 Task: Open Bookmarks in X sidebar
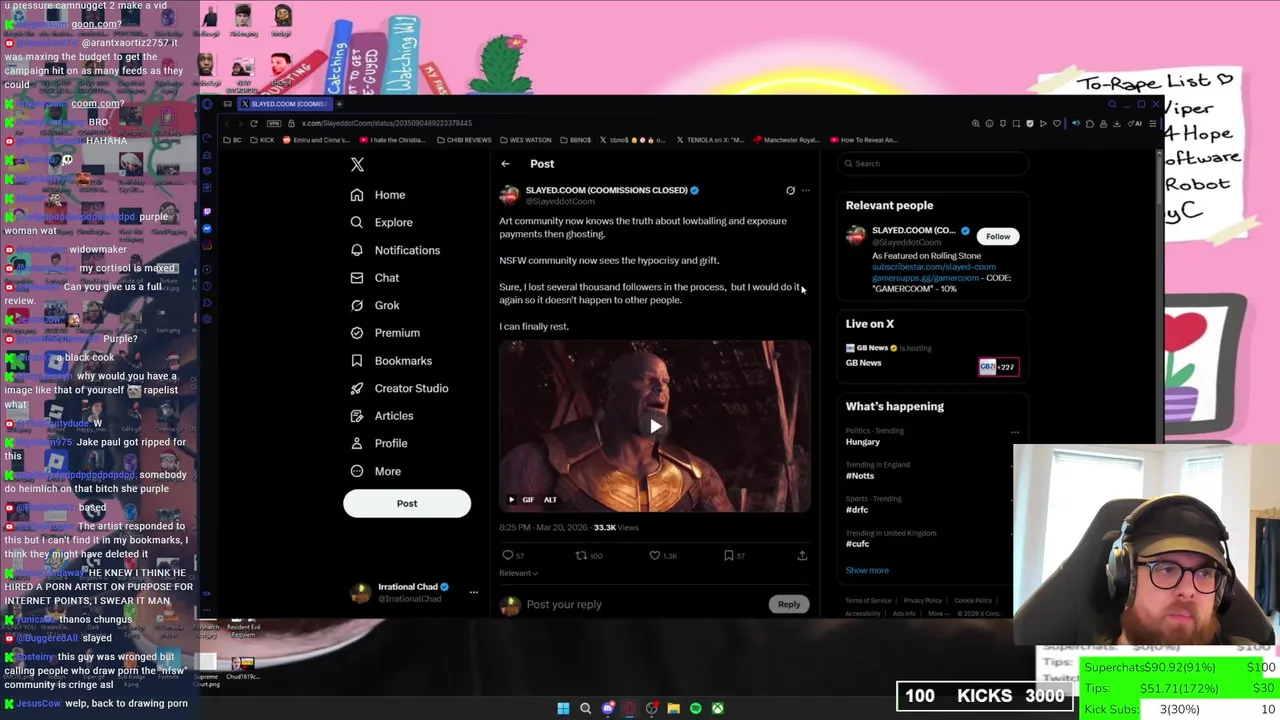tap(391, 361)
